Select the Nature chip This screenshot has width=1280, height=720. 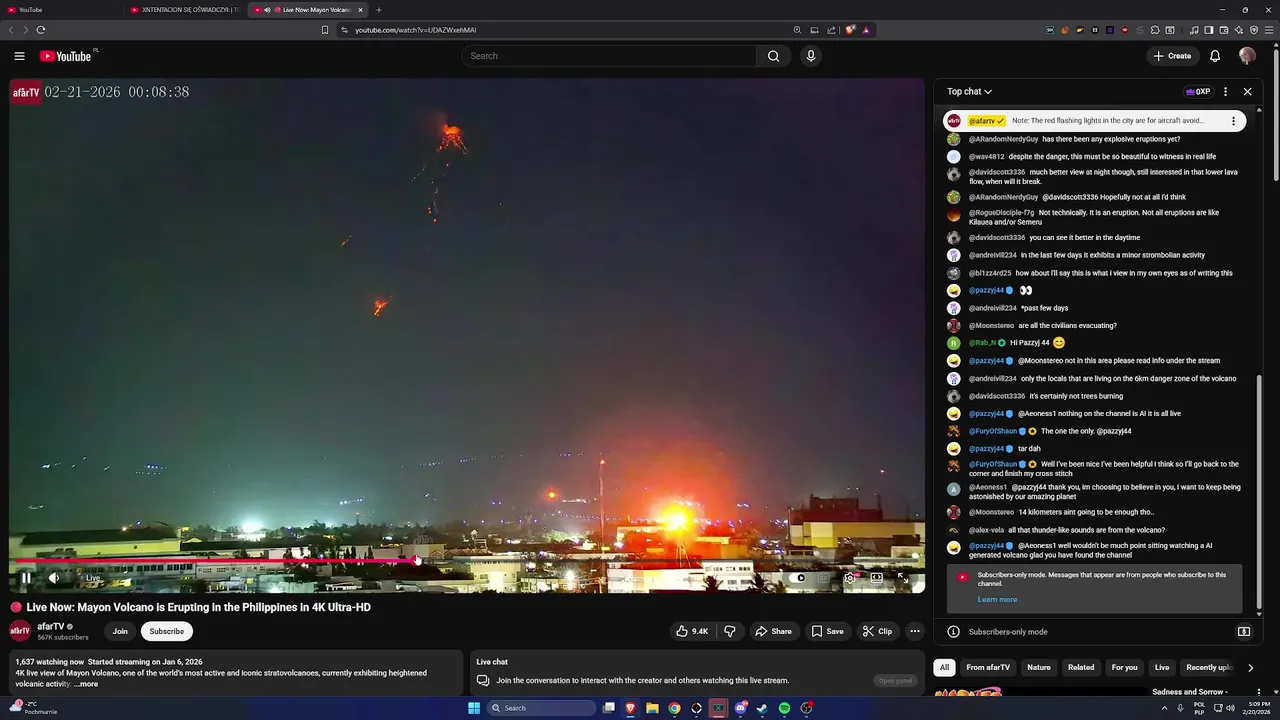1039,667
